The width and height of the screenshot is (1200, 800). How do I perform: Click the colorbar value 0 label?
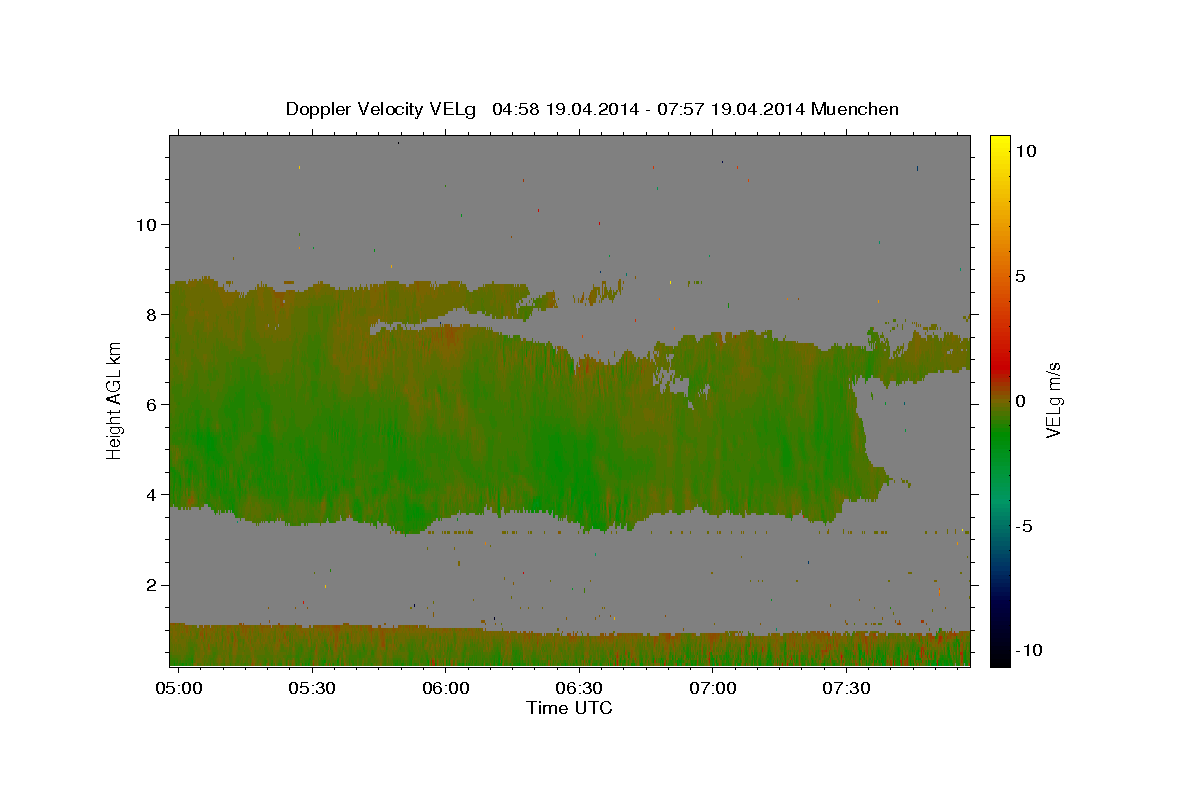click(x=1022, y=401)
